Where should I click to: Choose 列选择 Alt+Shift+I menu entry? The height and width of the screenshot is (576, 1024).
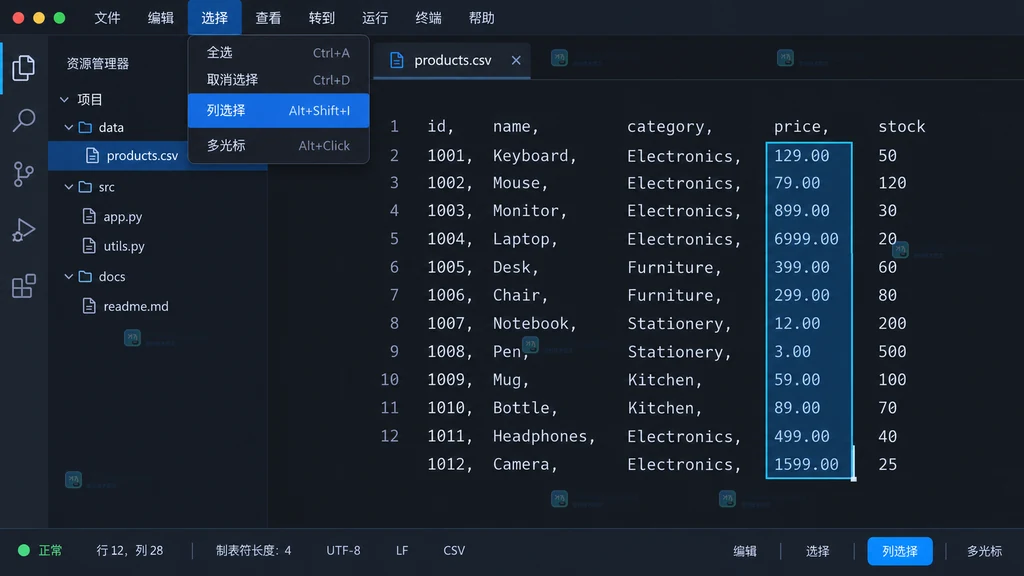click(278, 110)
